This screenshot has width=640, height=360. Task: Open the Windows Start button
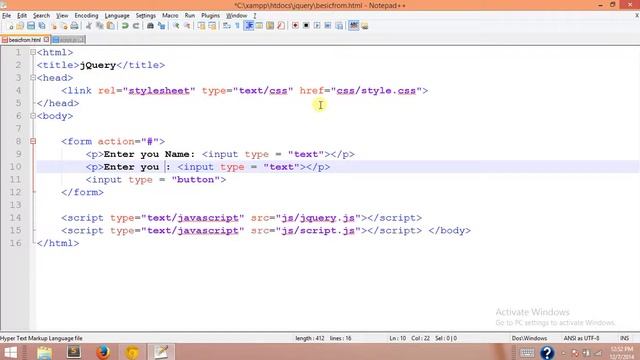(10, 352)
